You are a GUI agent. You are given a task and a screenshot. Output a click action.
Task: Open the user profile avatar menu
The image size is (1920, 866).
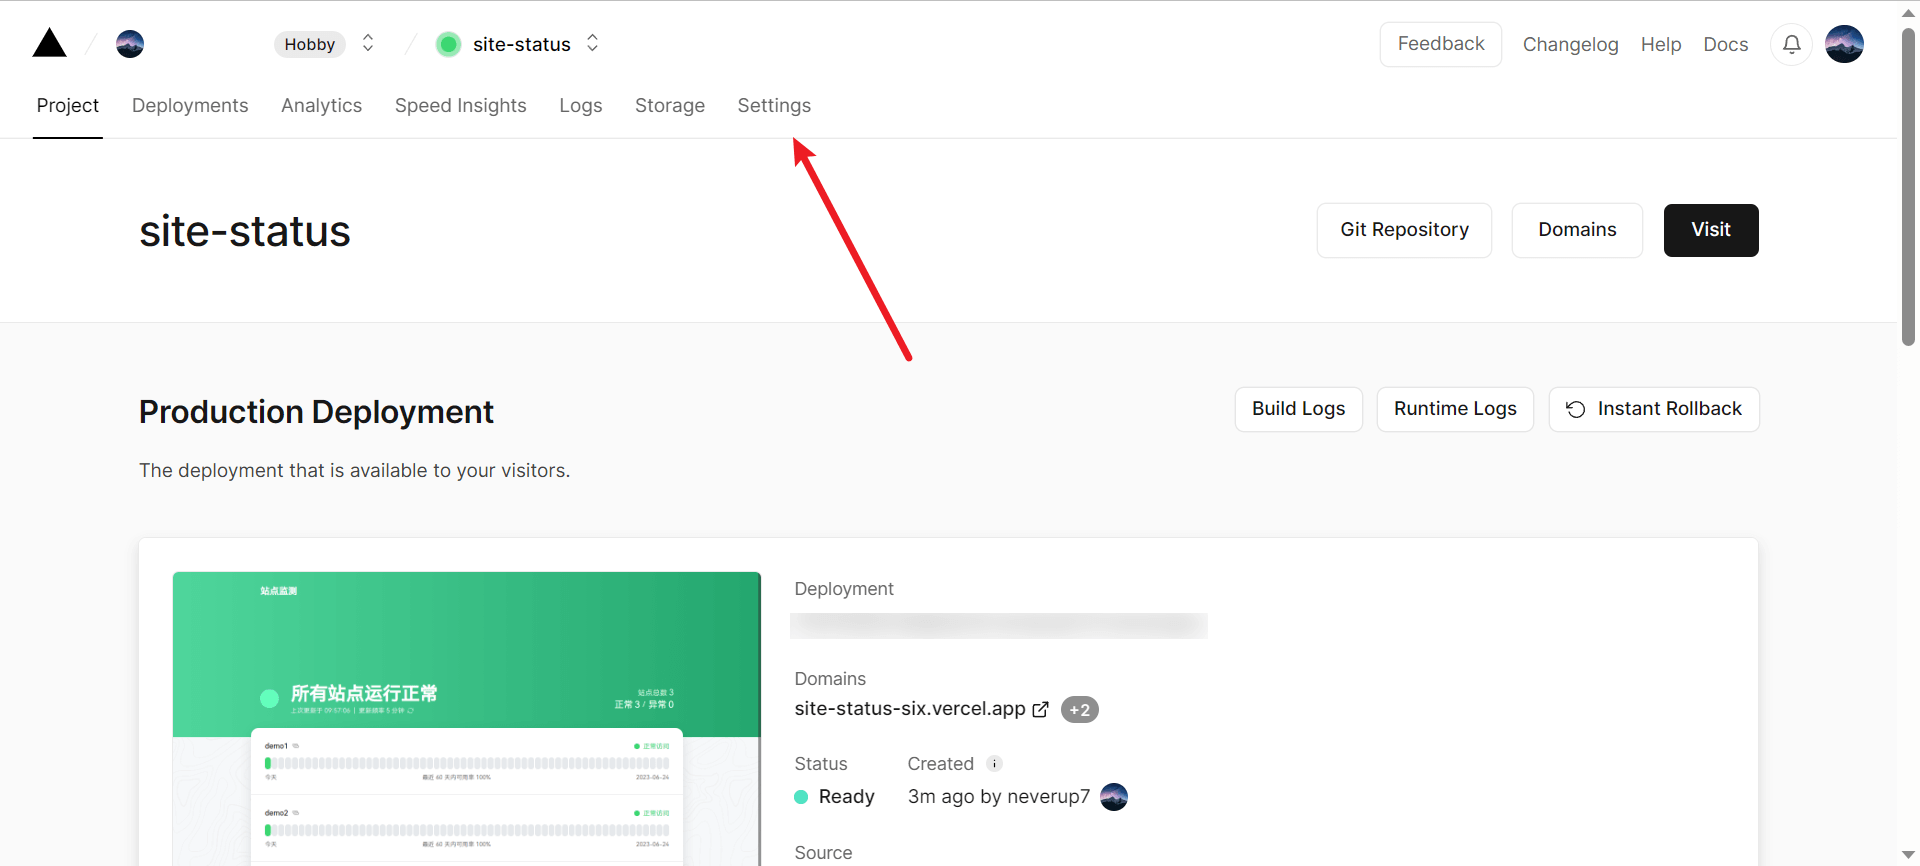point(1844,44)
